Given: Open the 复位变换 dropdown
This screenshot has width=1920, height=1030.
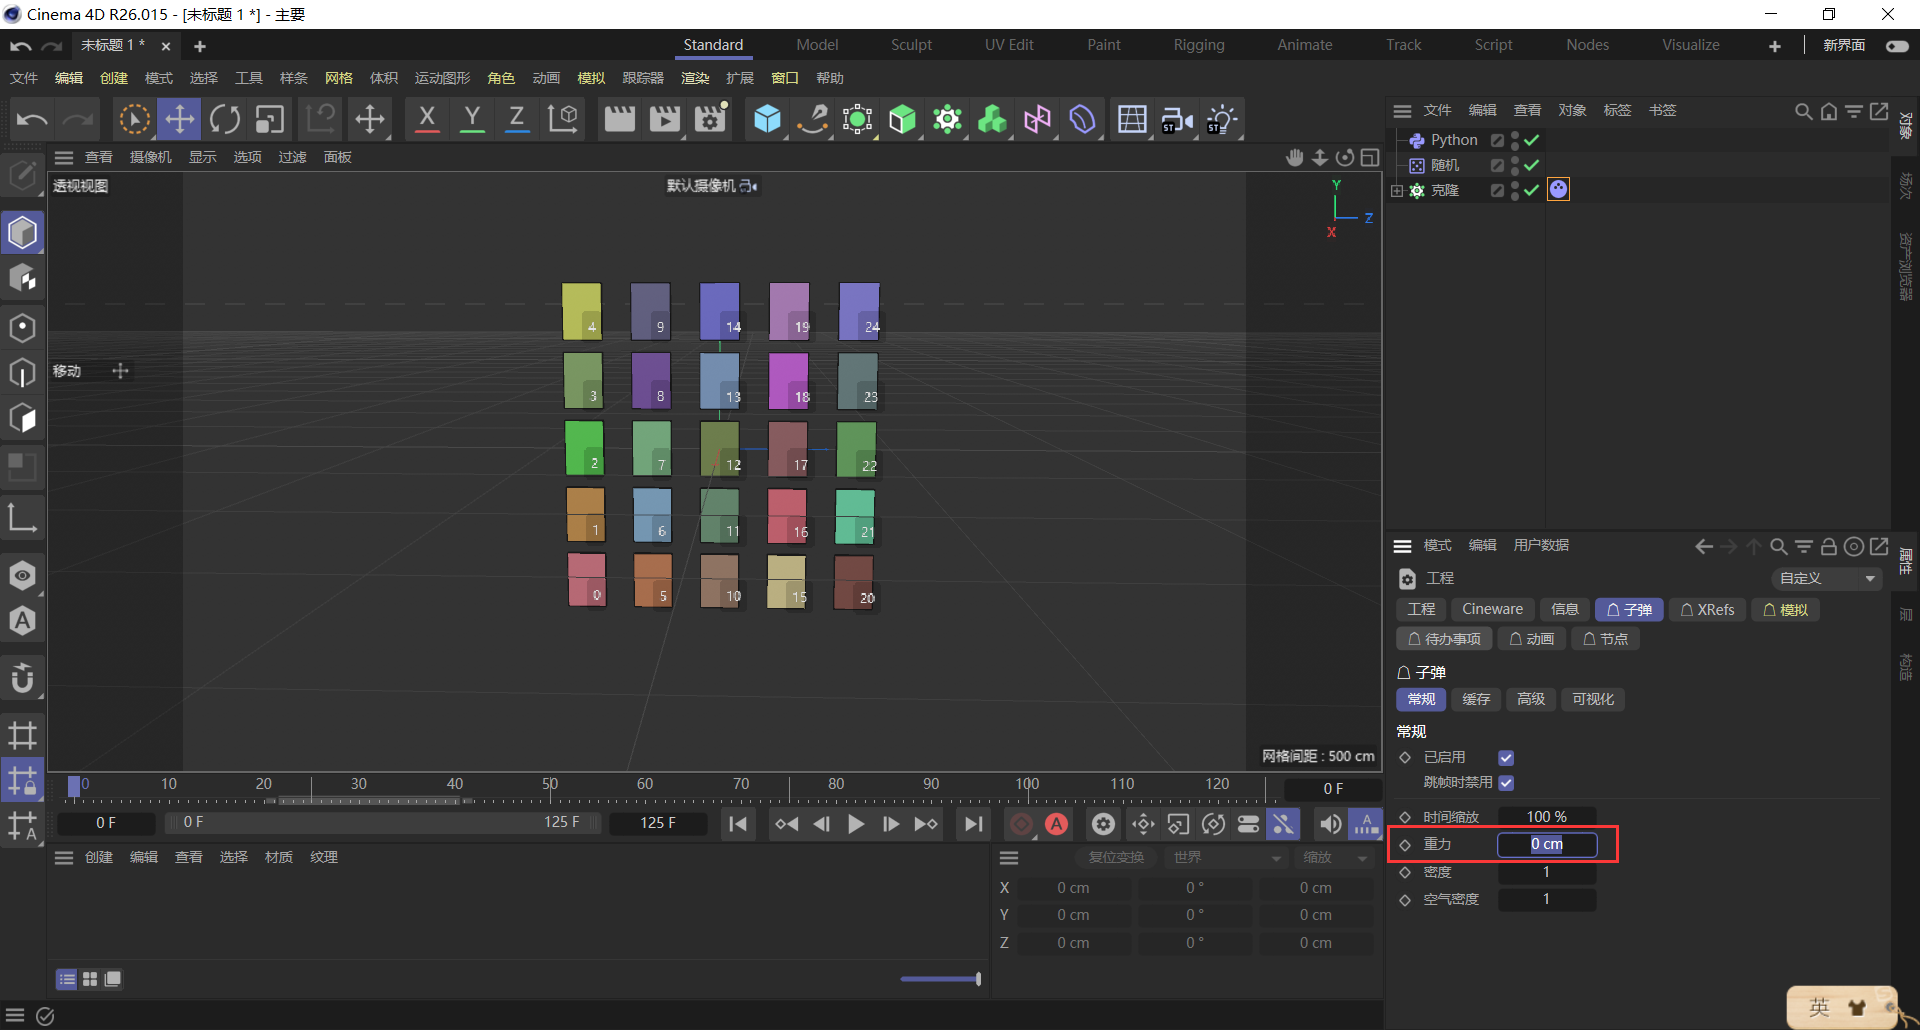Looking at the screenshot, I should coord(1115,858).
